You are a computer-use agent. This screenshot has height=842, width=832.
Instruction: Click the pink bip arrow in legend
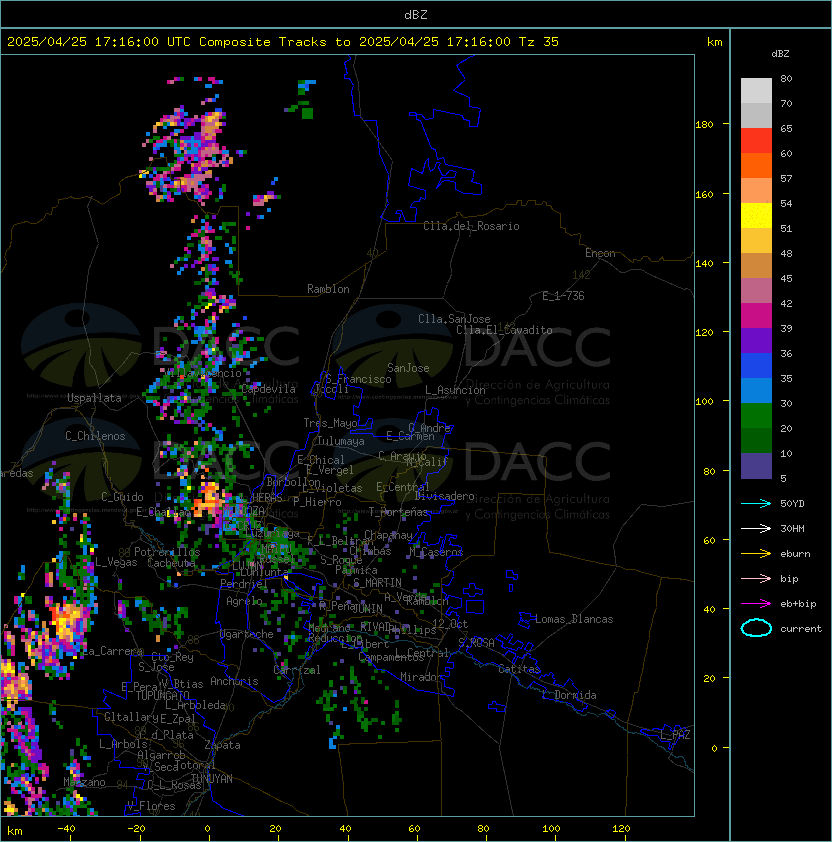coord(756,578)
